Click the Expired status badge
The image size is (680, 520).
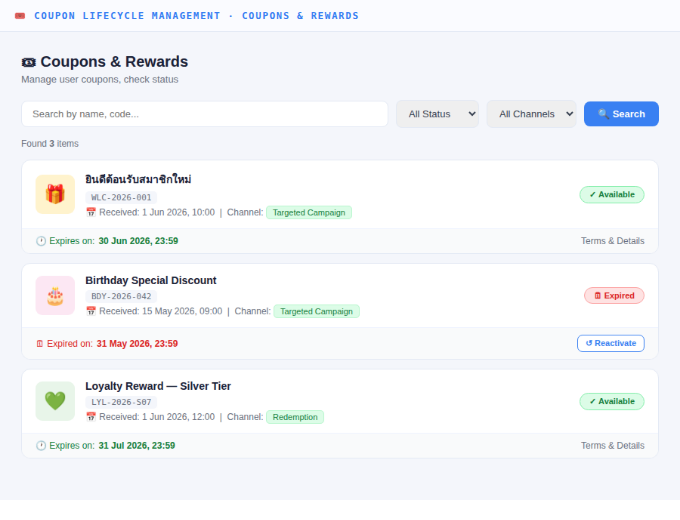click(614, 296)
